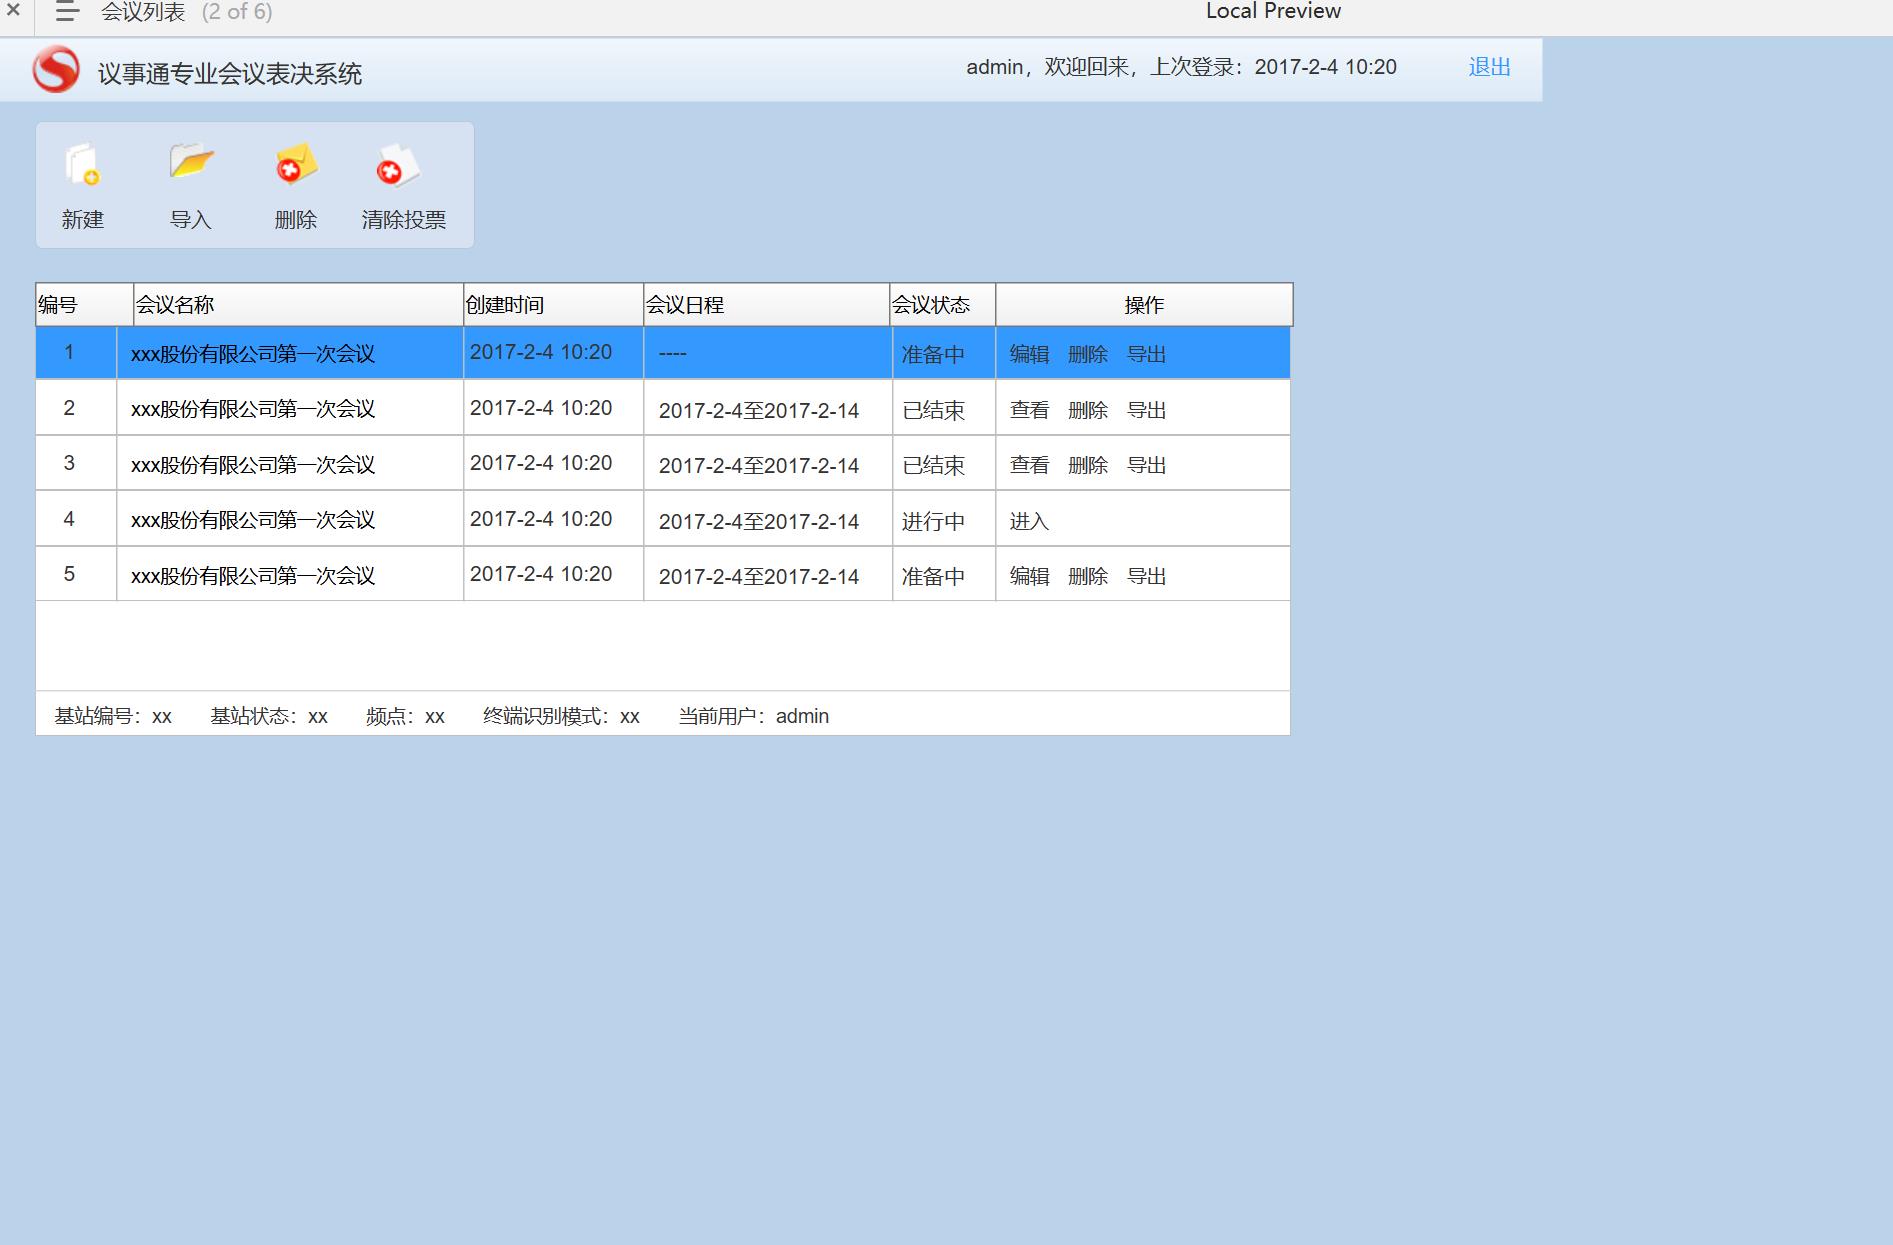
Task: Click the Local Preview label
Action: pos(1273,11)
